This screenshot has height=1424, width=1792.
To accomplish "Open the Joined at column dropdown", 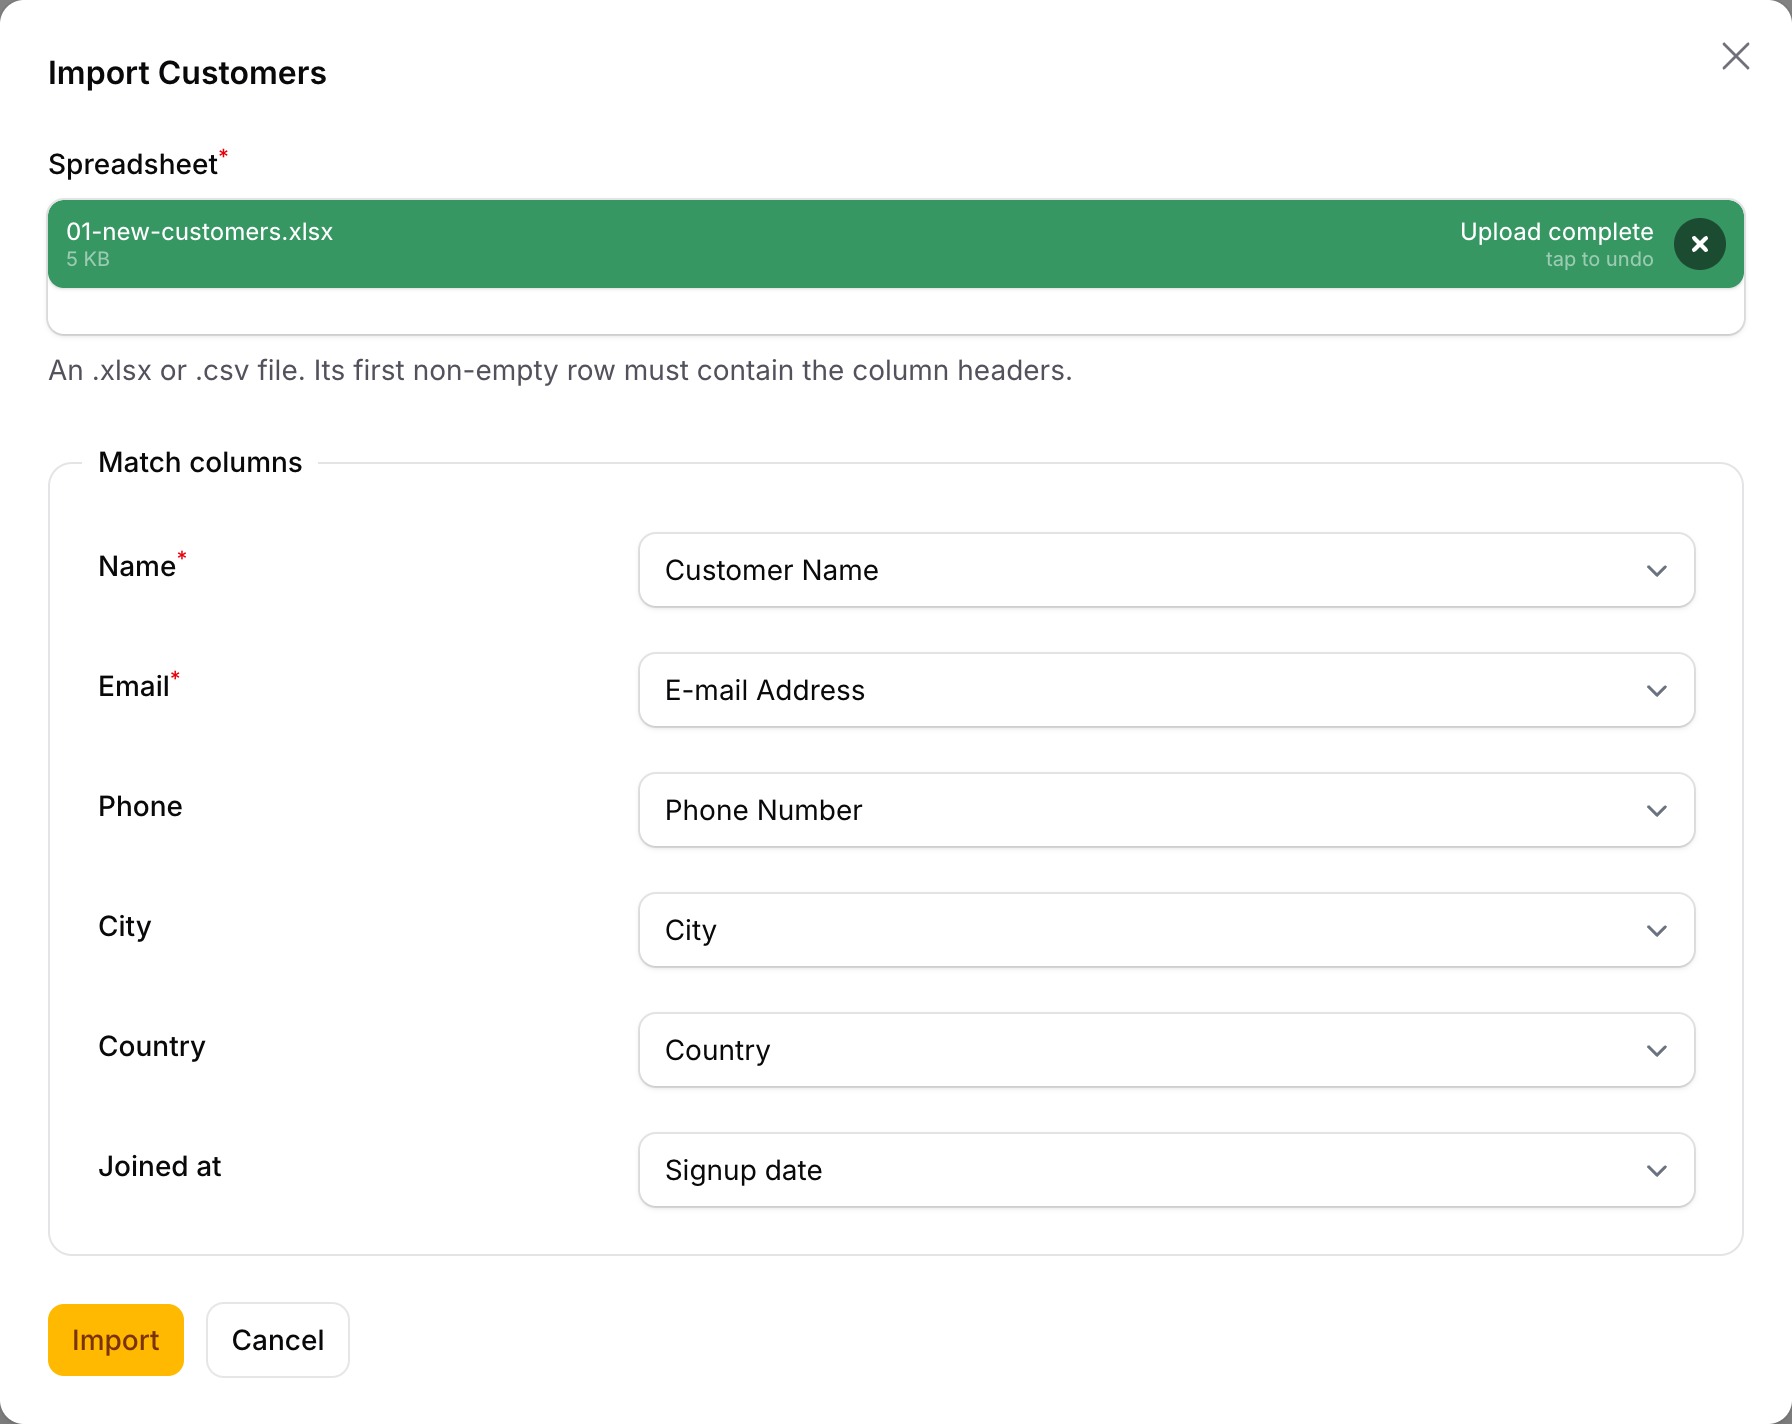I will (1166, 1170).
